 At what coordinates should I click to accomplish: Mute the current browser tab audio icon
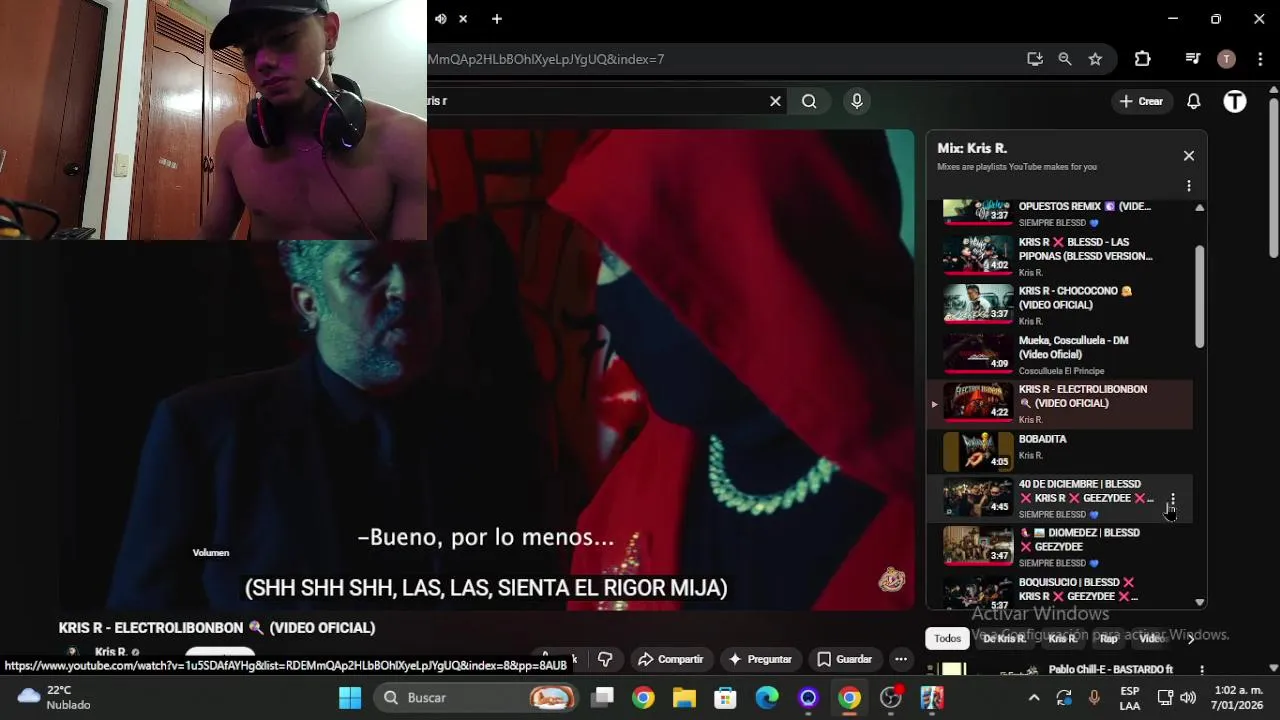[440, 19]
